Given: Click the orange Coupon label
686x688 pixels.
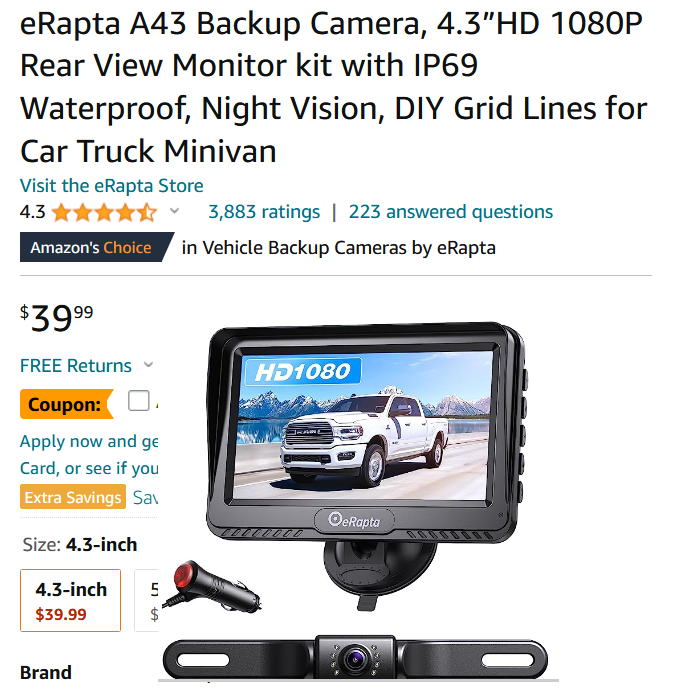Looking at the screenshot, I should 67,404.
